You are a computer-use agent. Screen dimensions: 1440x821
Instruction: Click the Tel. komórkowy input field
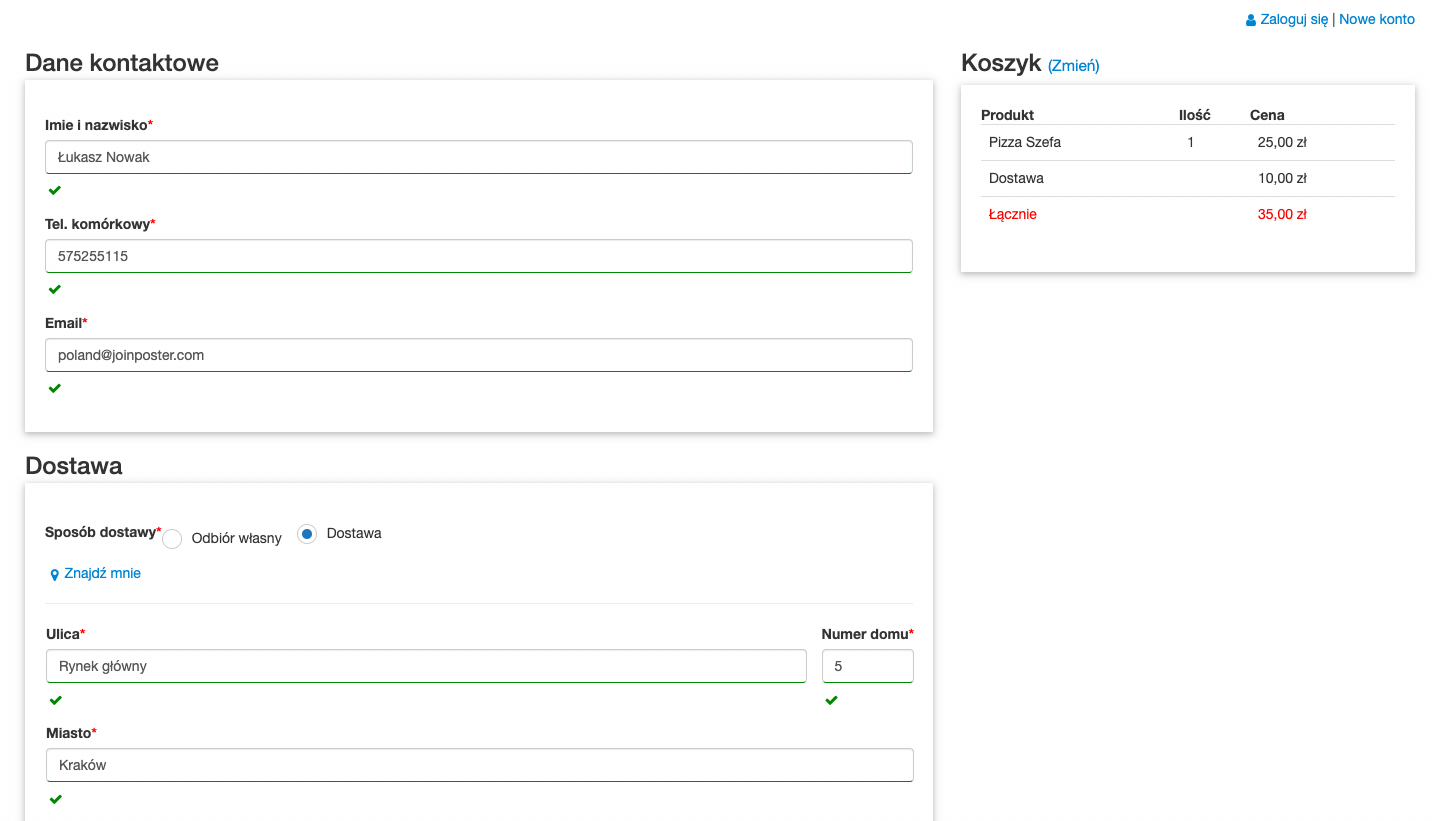[x=478, y=256]
